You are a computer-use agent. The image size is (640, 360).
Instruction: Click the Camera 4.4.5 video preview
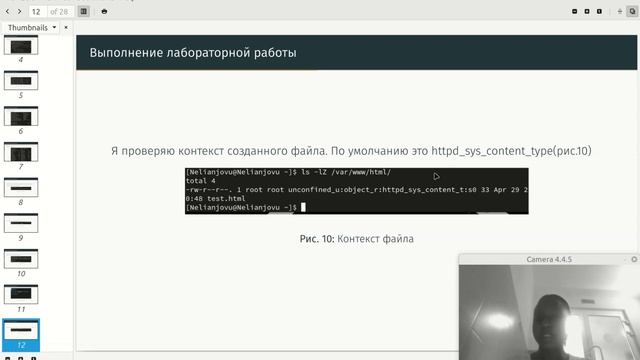point(549,312)
